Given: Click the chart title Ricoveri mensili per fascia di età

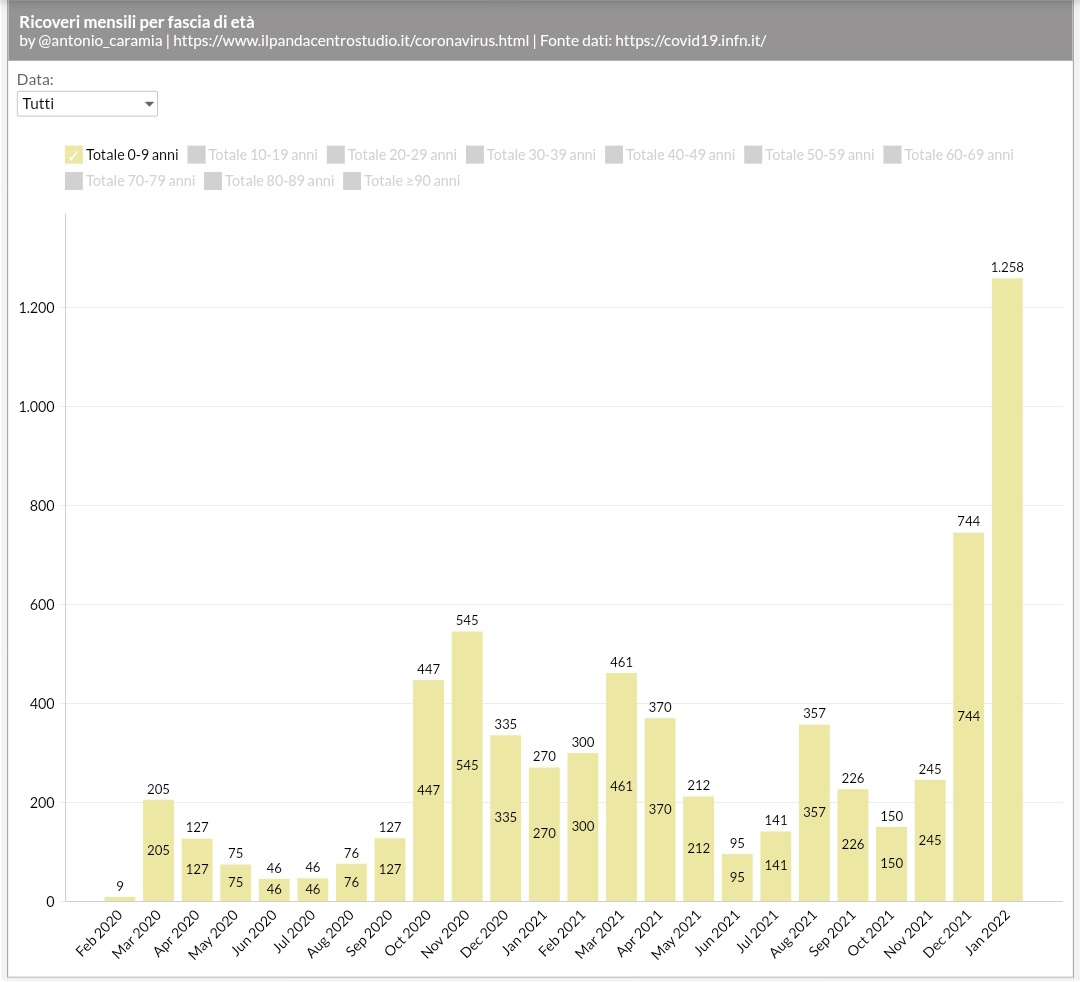Looking at the screenshot, I should click(x=136, y=22).
